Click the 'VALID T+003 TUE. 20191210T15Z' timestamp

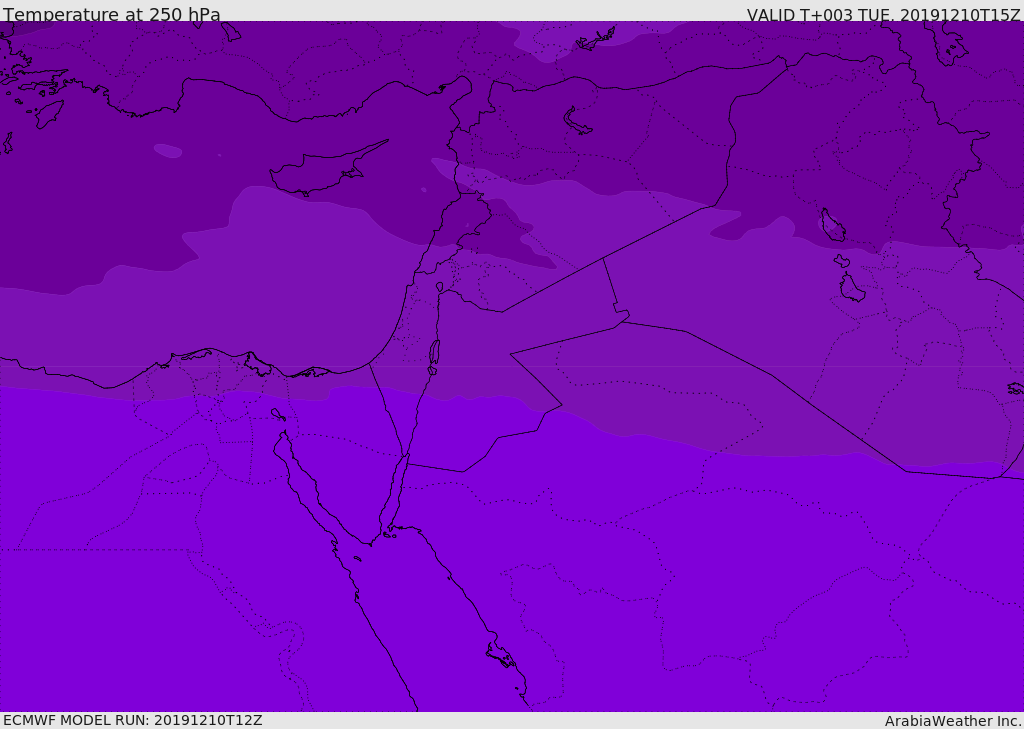tap(884, 14)
